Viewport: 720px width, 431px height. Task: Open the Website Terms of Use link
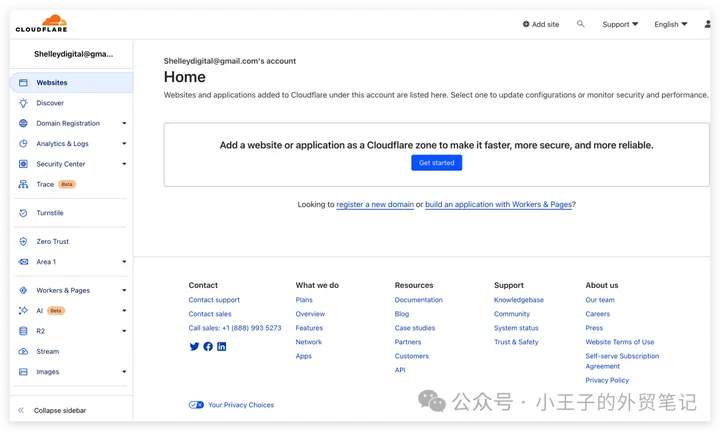[x=619, y=342]
